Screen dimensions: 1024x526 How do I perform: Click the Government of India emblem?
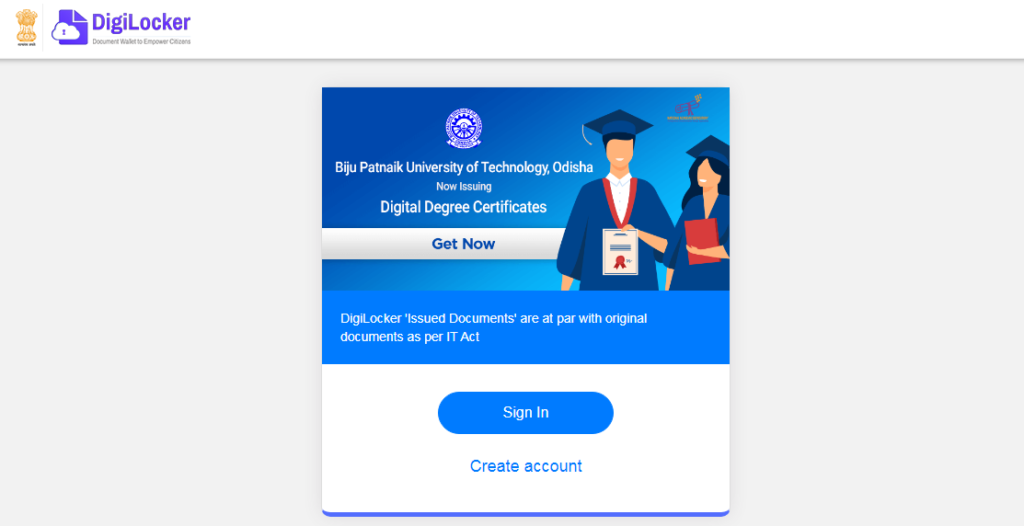pyautogui.click(x=27, y=28)
